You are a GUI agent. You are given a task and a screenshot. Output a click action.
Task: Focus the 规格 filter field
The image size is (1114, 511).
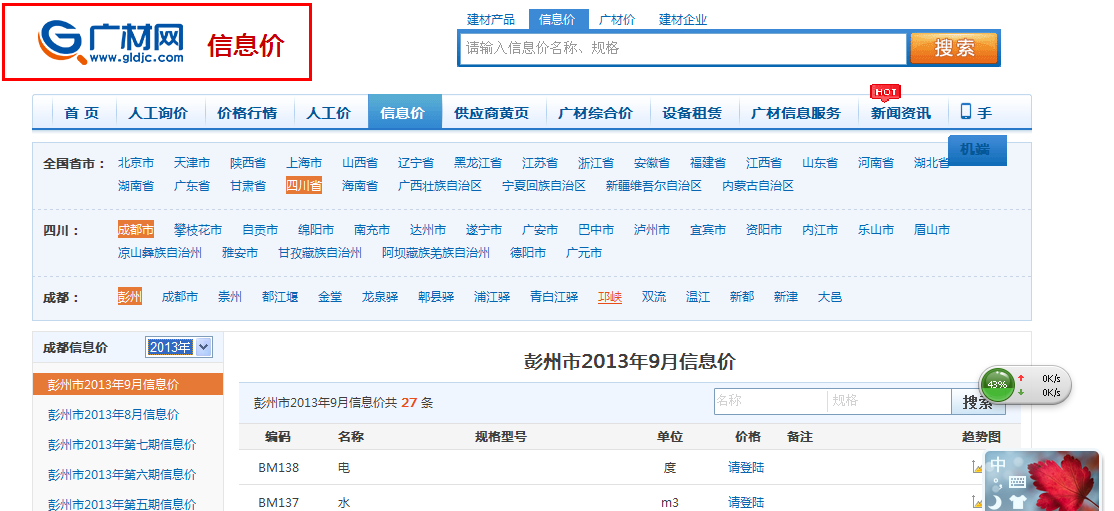[x=889, y=401]
